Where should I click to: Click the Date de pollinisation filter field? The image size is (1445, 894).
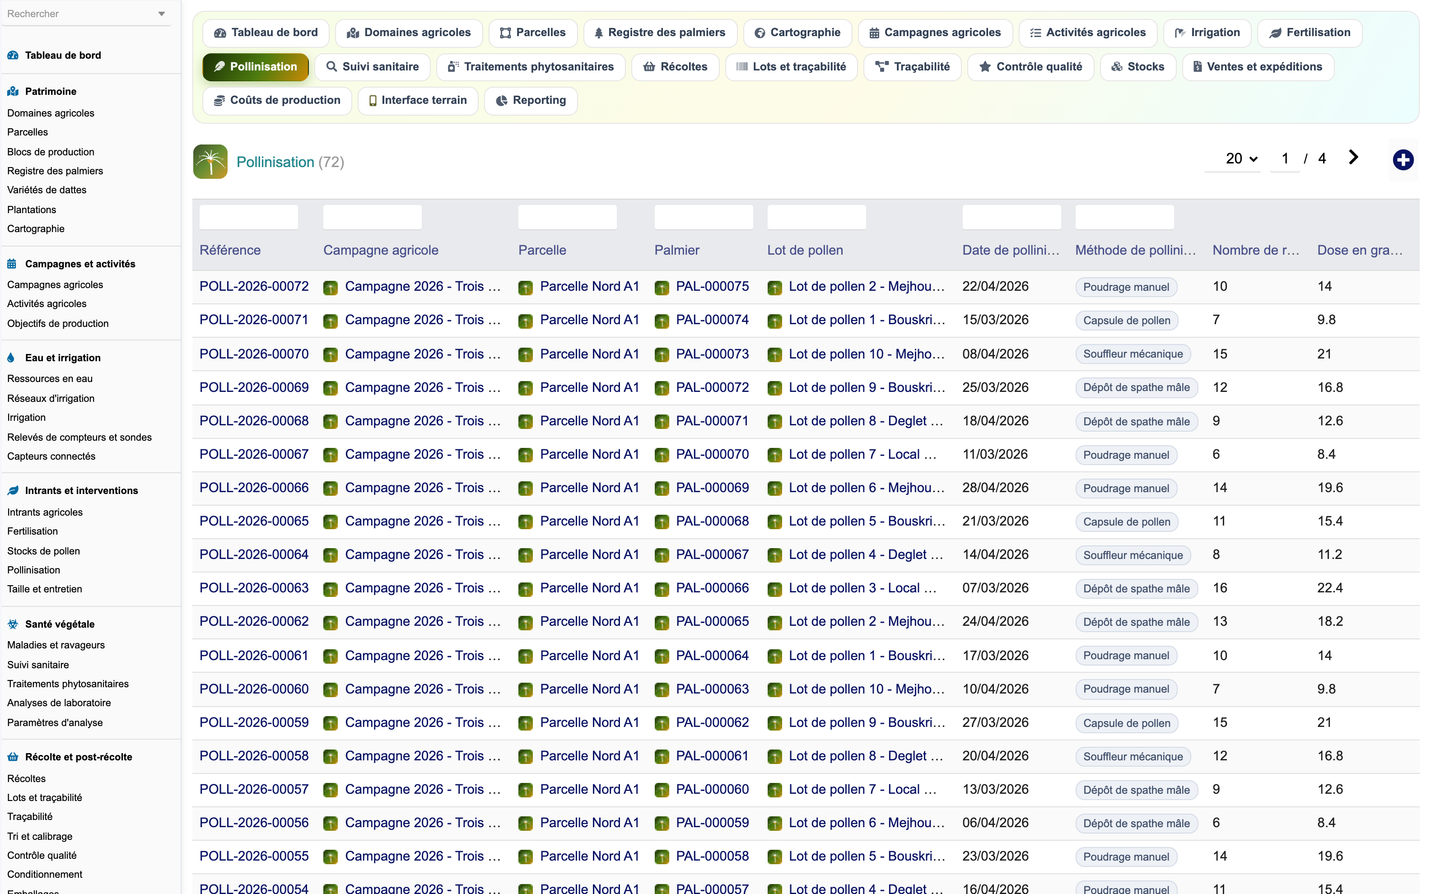click(x=1011, y=217)
